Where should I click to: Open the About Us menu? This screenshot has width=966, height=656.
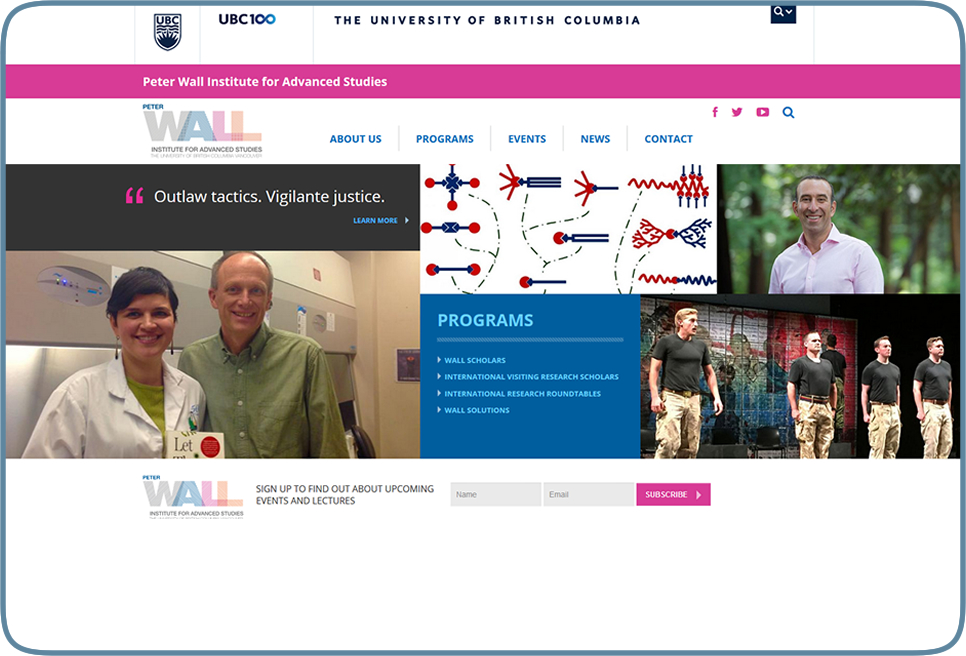(x=355, y=139)
